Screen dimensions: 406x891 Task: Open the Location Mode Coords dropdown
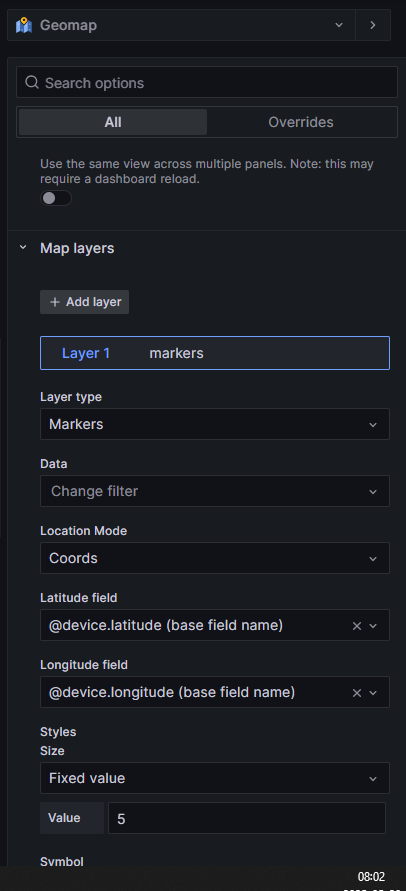pyautogui.click(x=215, y=558)
